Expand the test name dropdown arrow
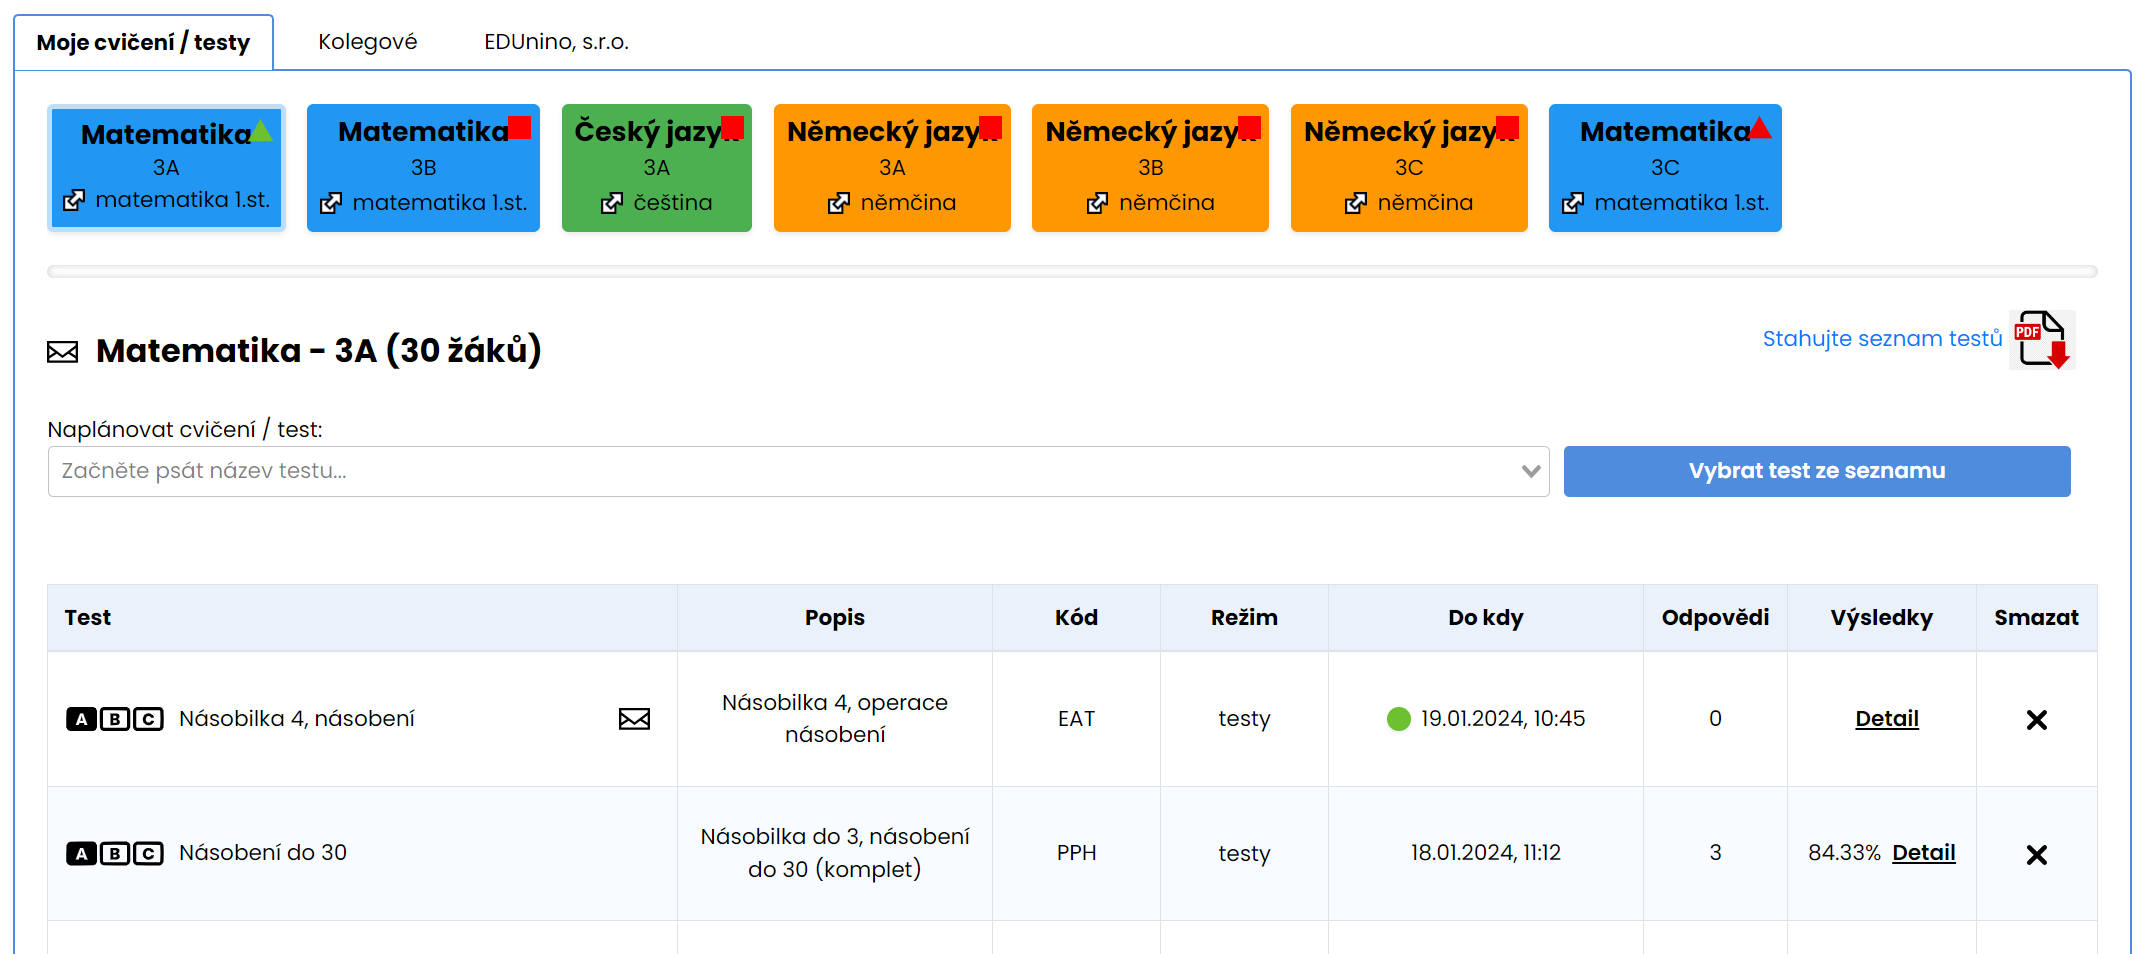 click(x=1530, y=471)
